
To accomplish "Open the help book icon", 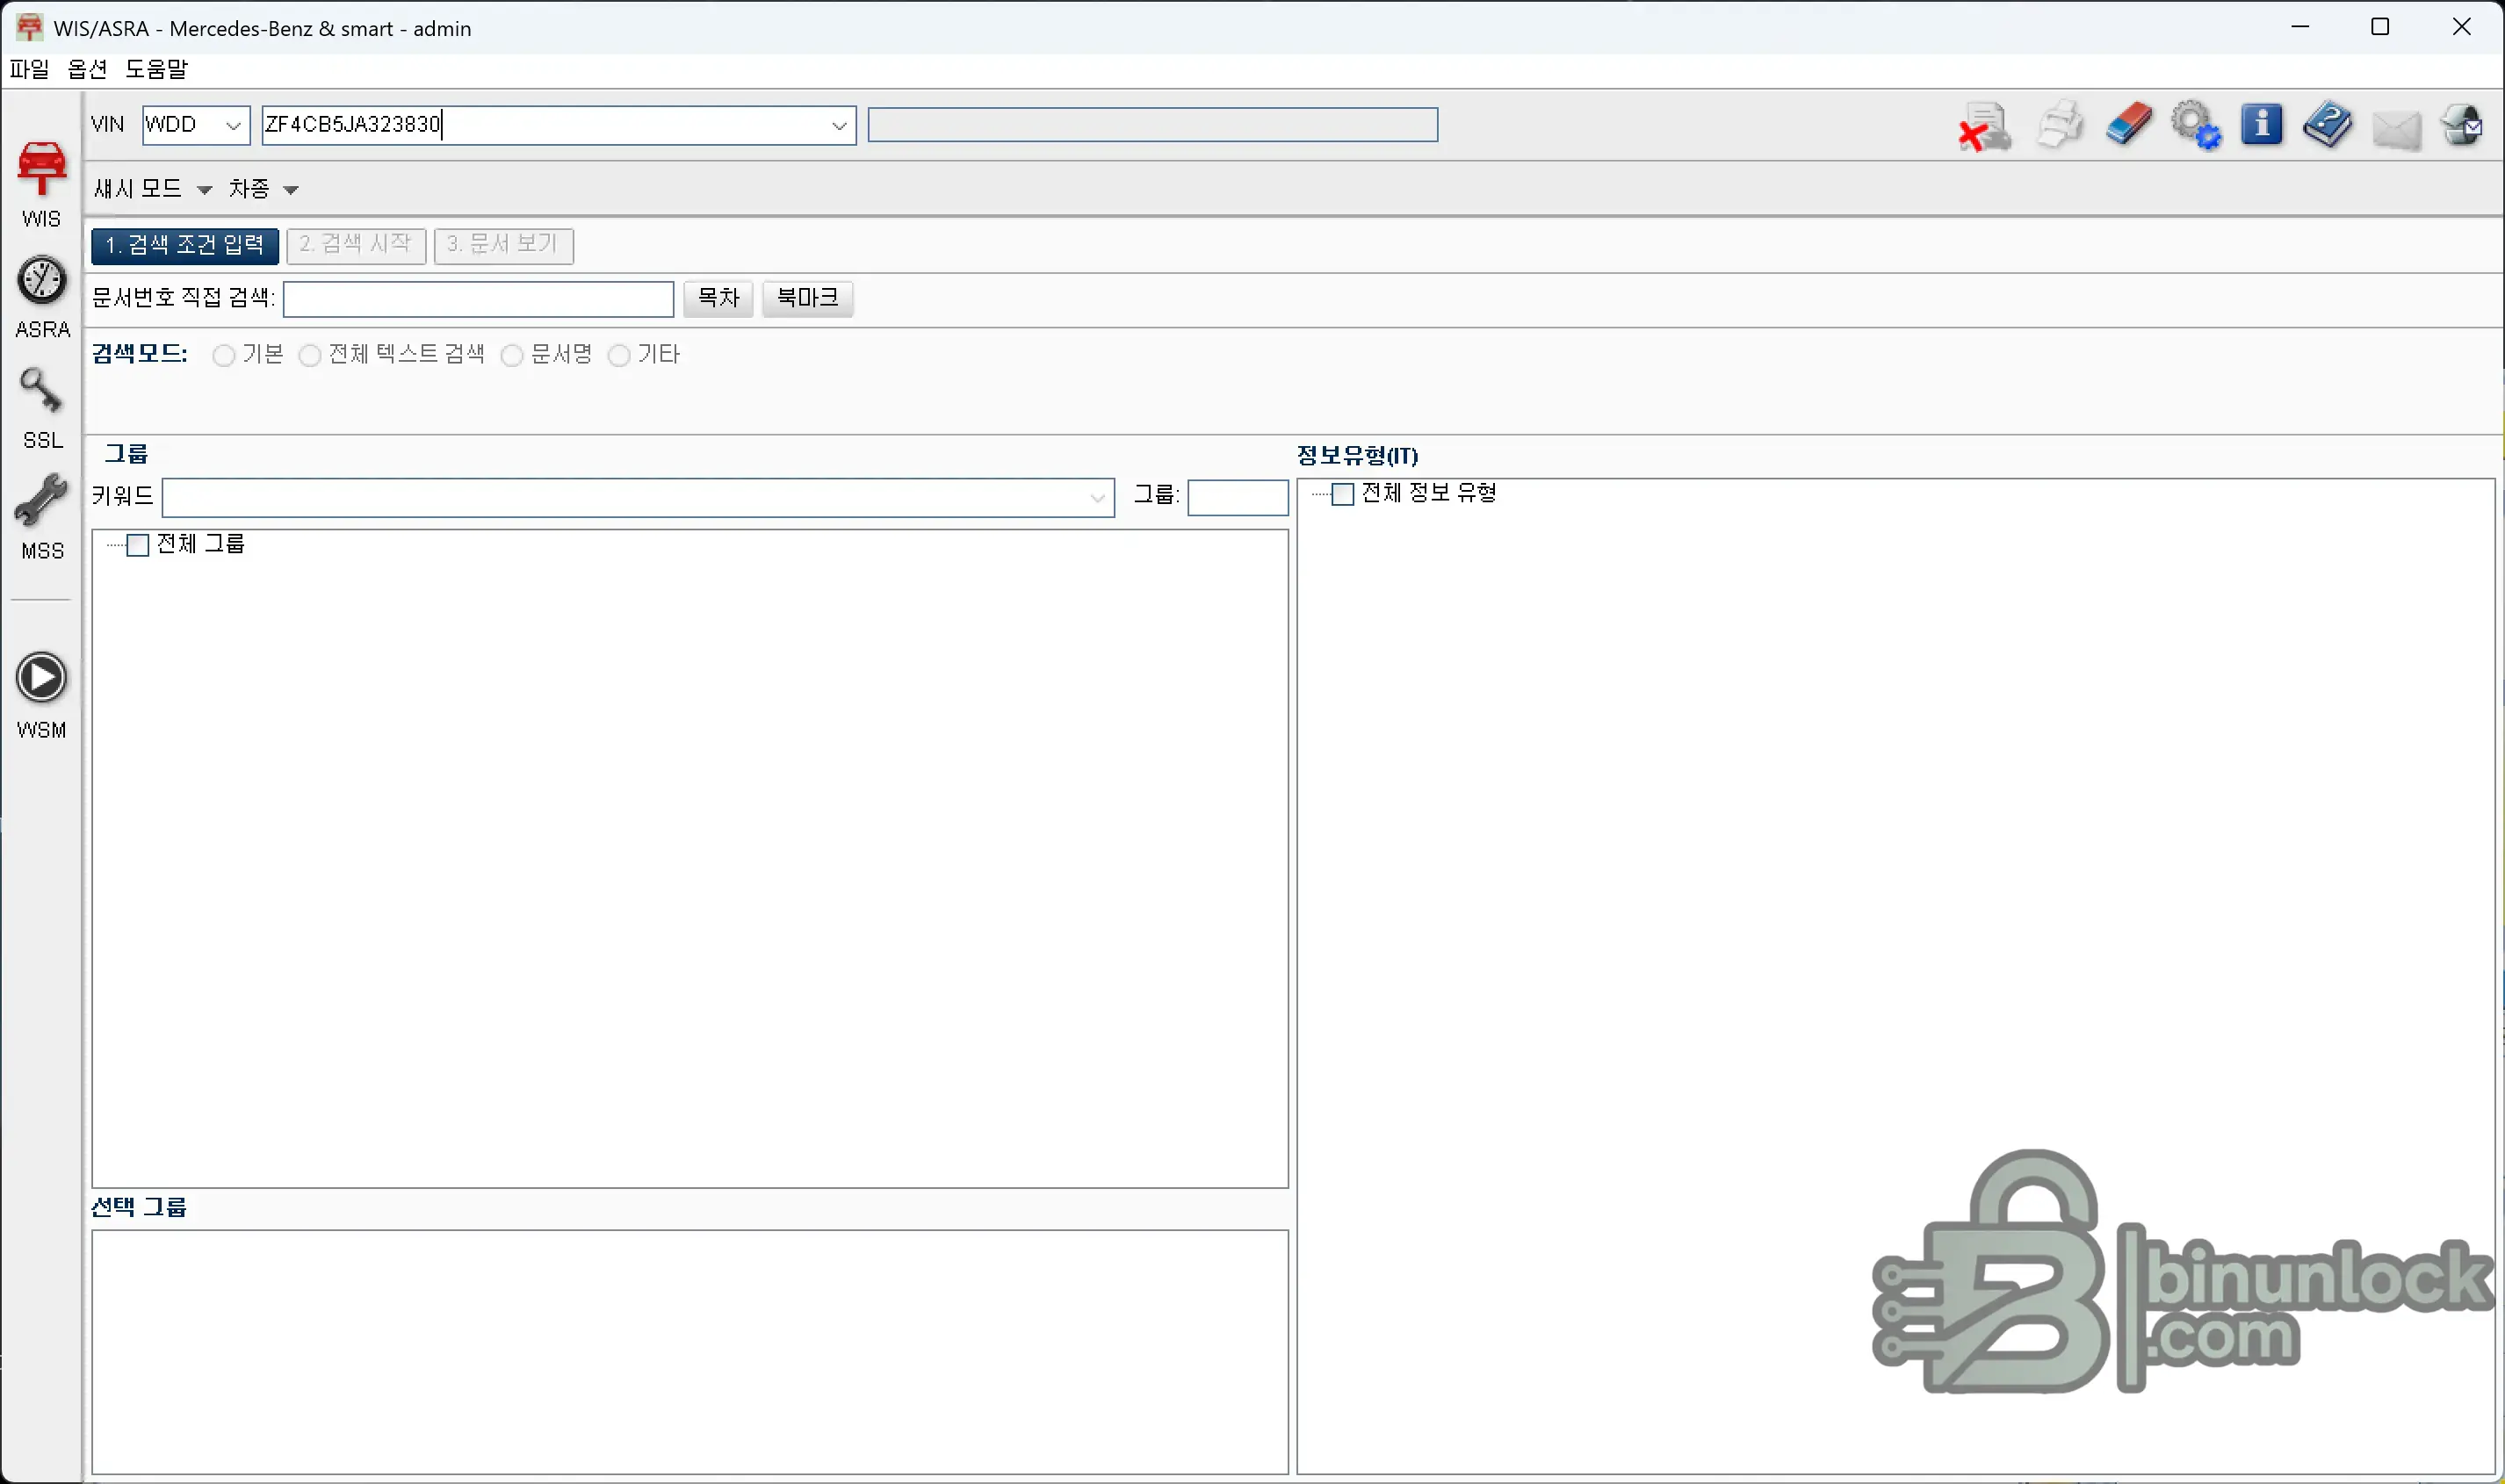I will point(2329,124).
